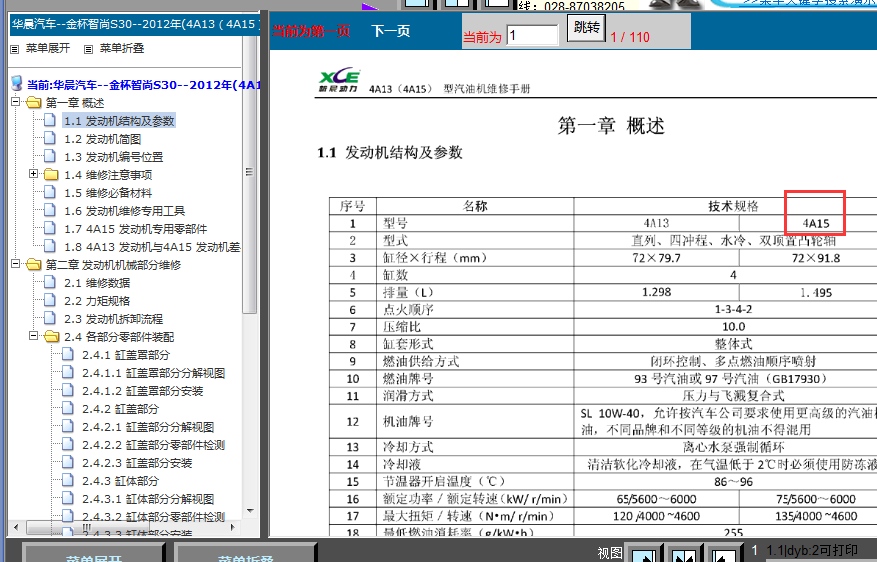Click the row name 燃油牌号
Image resolution: width=877 pixels, height=562 pixels.
click(408, 379)
